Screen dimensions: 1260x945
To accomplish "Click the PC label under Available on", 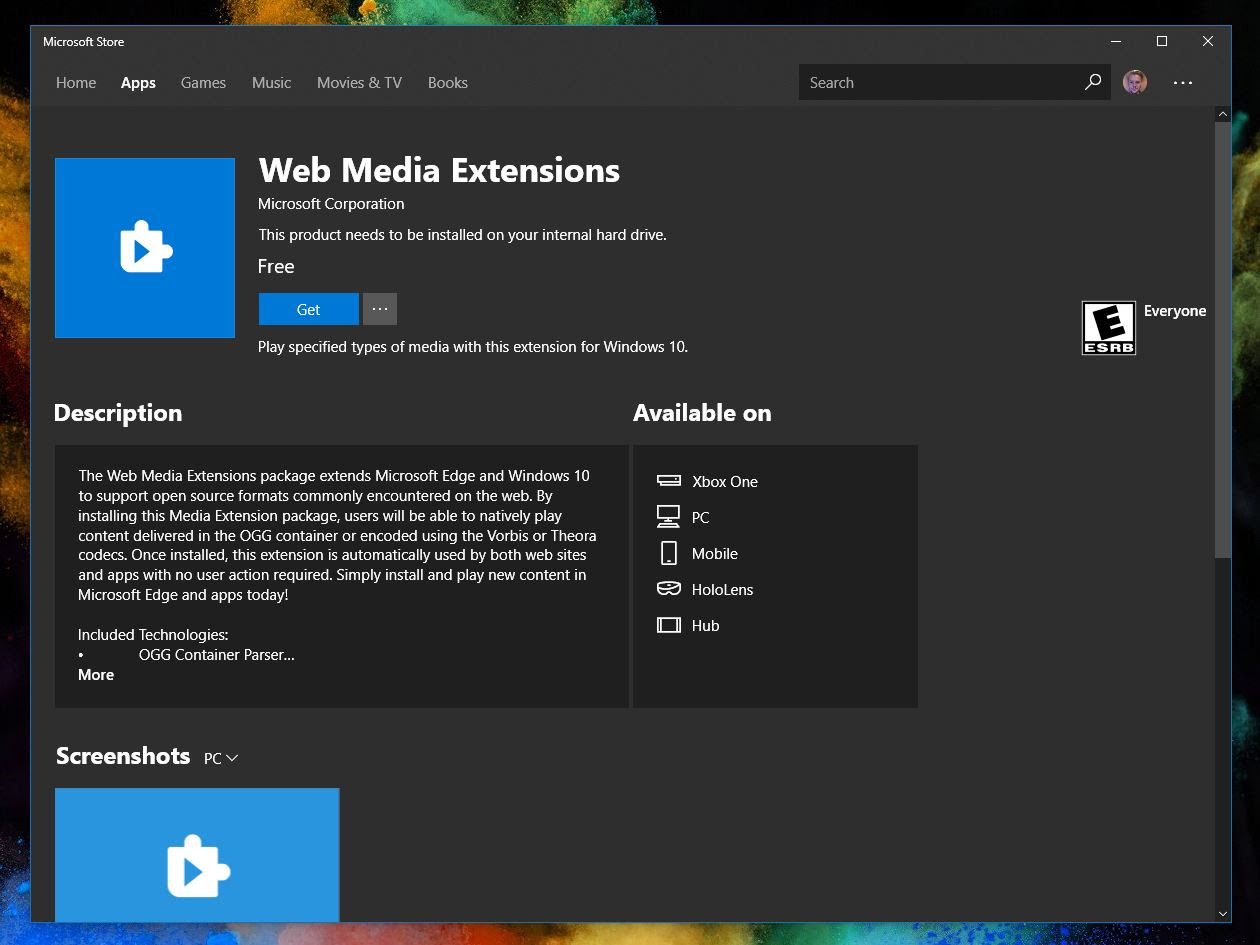I will [x=700, y=518].
